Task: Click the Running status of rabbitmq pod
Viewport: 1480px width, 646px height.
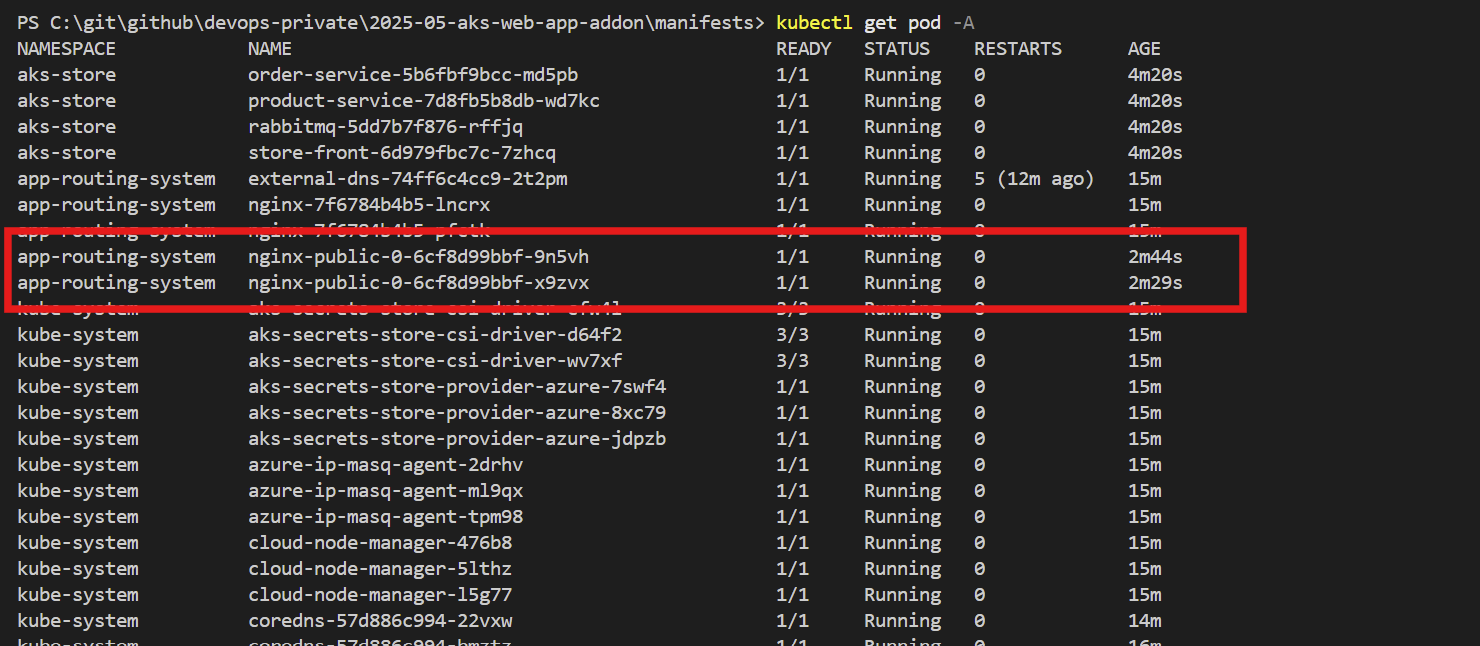Action: click(903, 127)
